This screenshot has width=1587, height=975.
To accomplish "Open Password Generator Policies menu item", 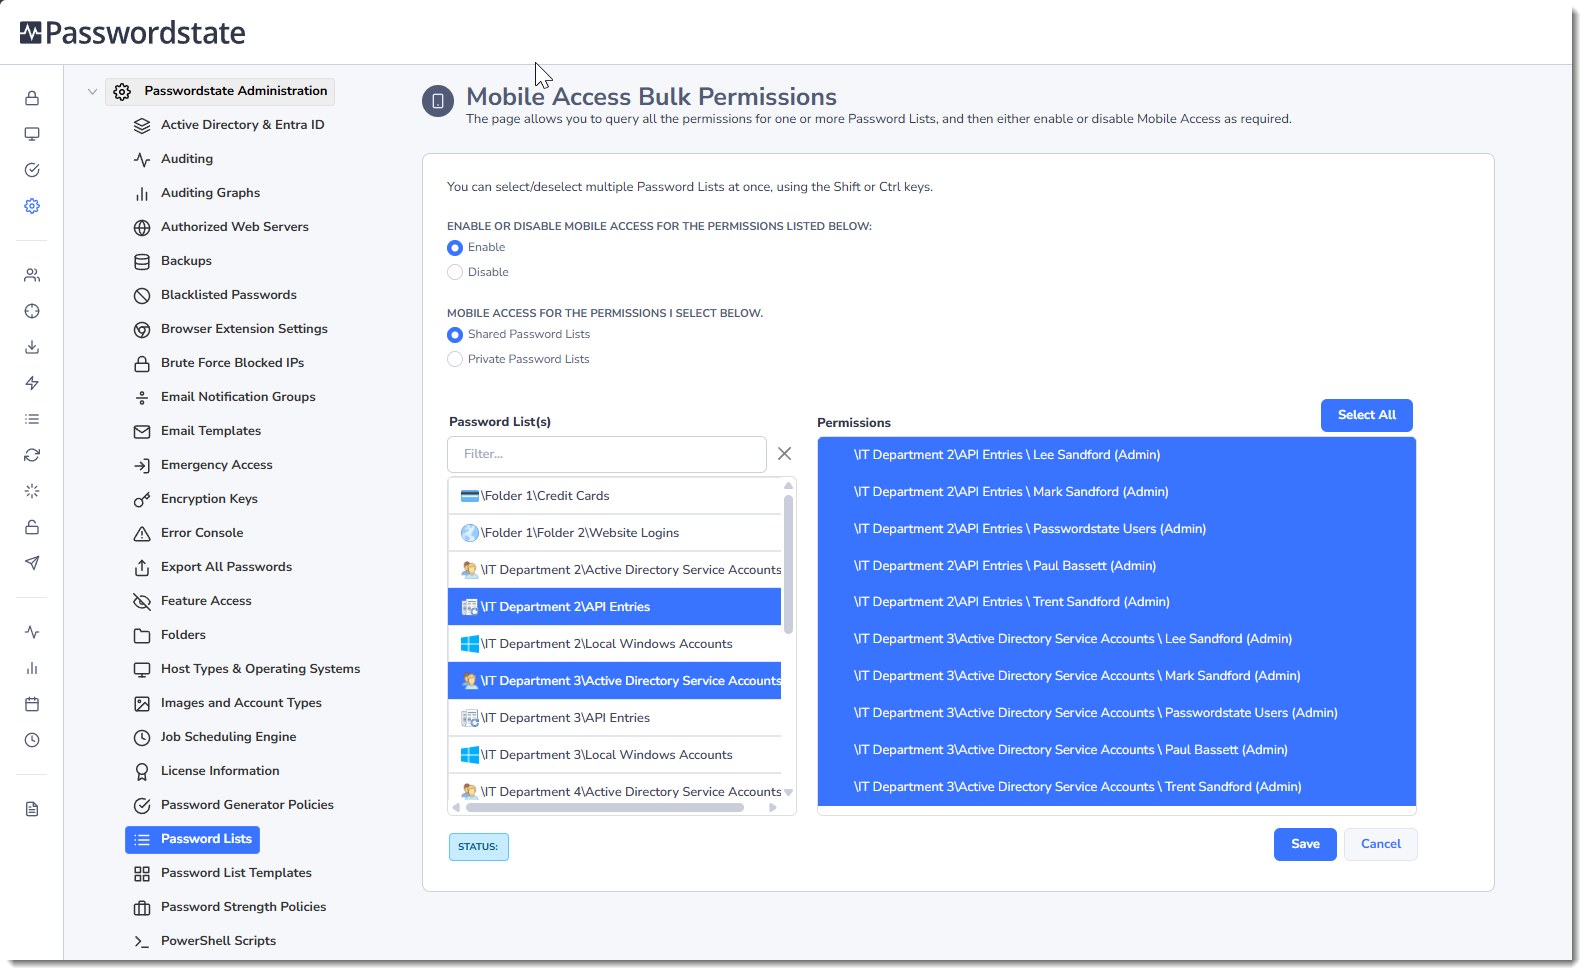I will 247,805.
